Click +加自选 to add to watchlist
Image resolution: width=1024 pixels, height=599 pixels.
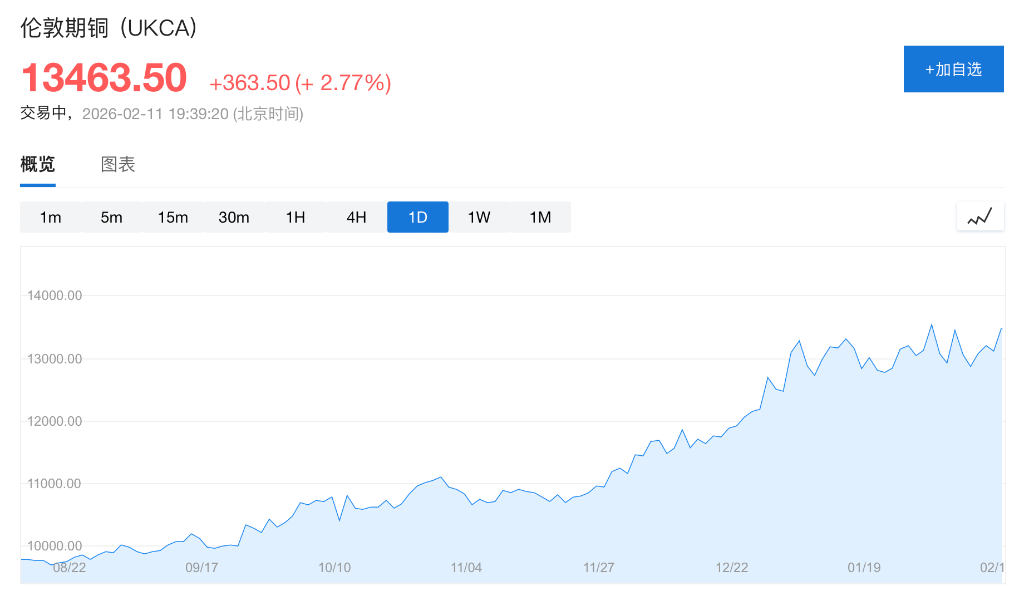[953, 68]
